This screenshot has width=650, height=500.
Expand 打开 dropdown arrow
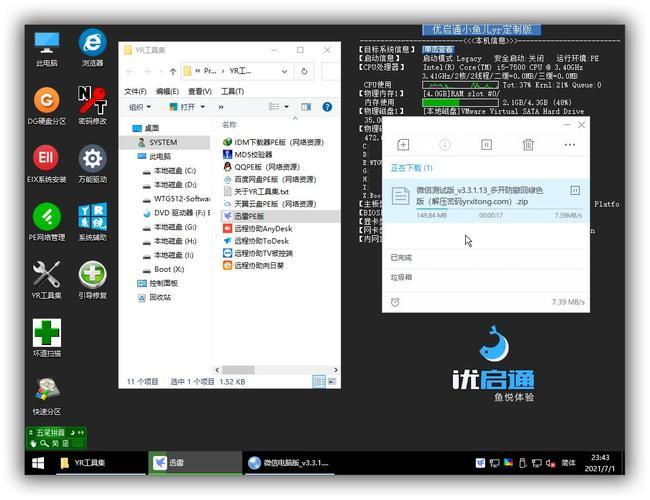pos(203,107)
